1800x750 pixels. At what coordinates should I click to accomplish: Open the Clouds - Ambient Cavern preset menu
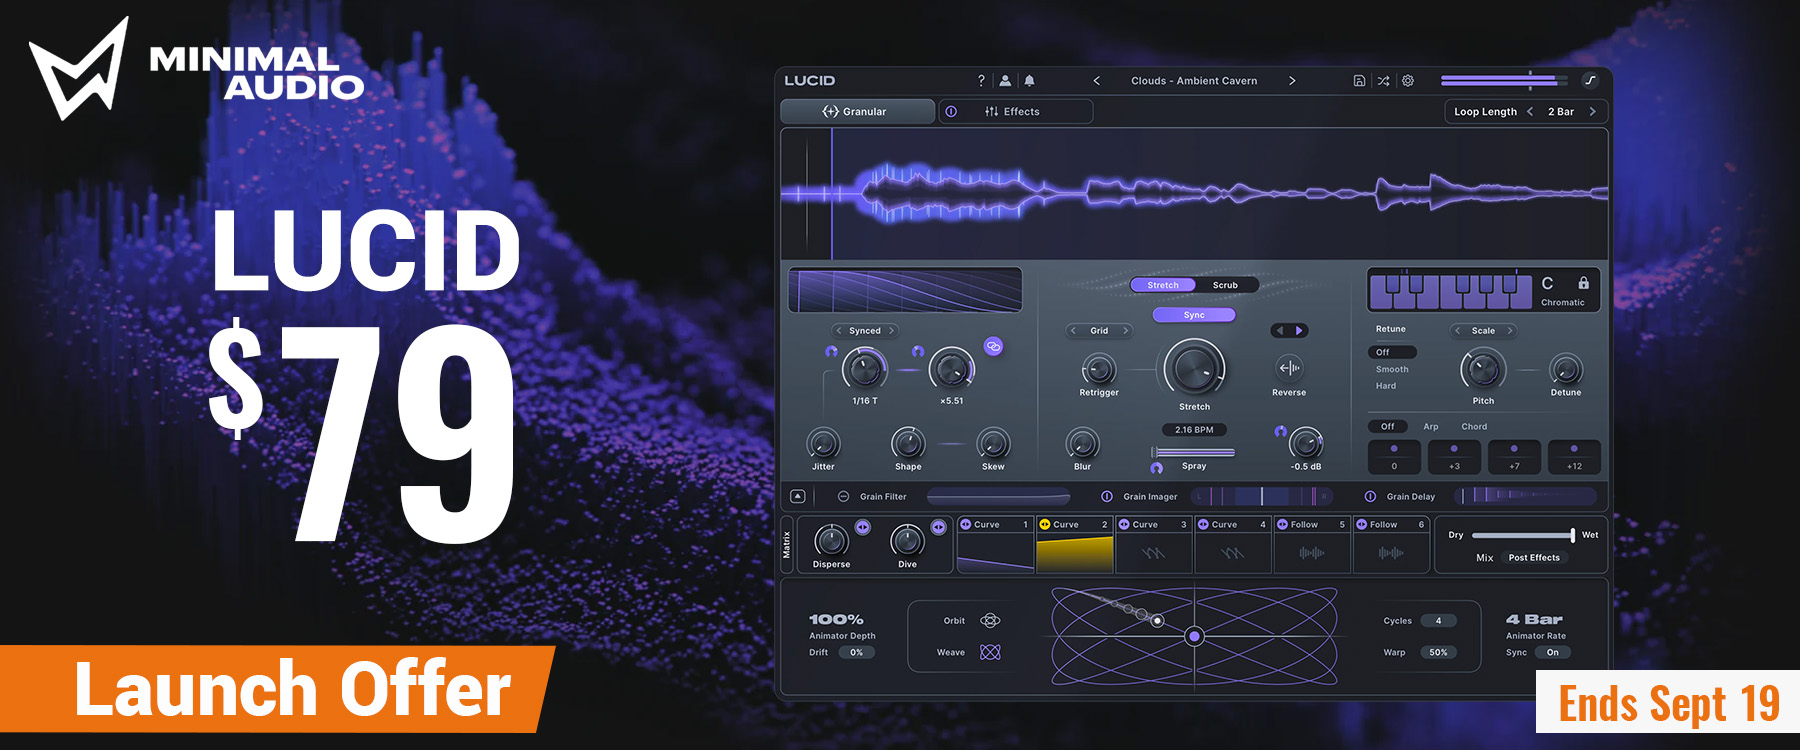coord(1194,81)
